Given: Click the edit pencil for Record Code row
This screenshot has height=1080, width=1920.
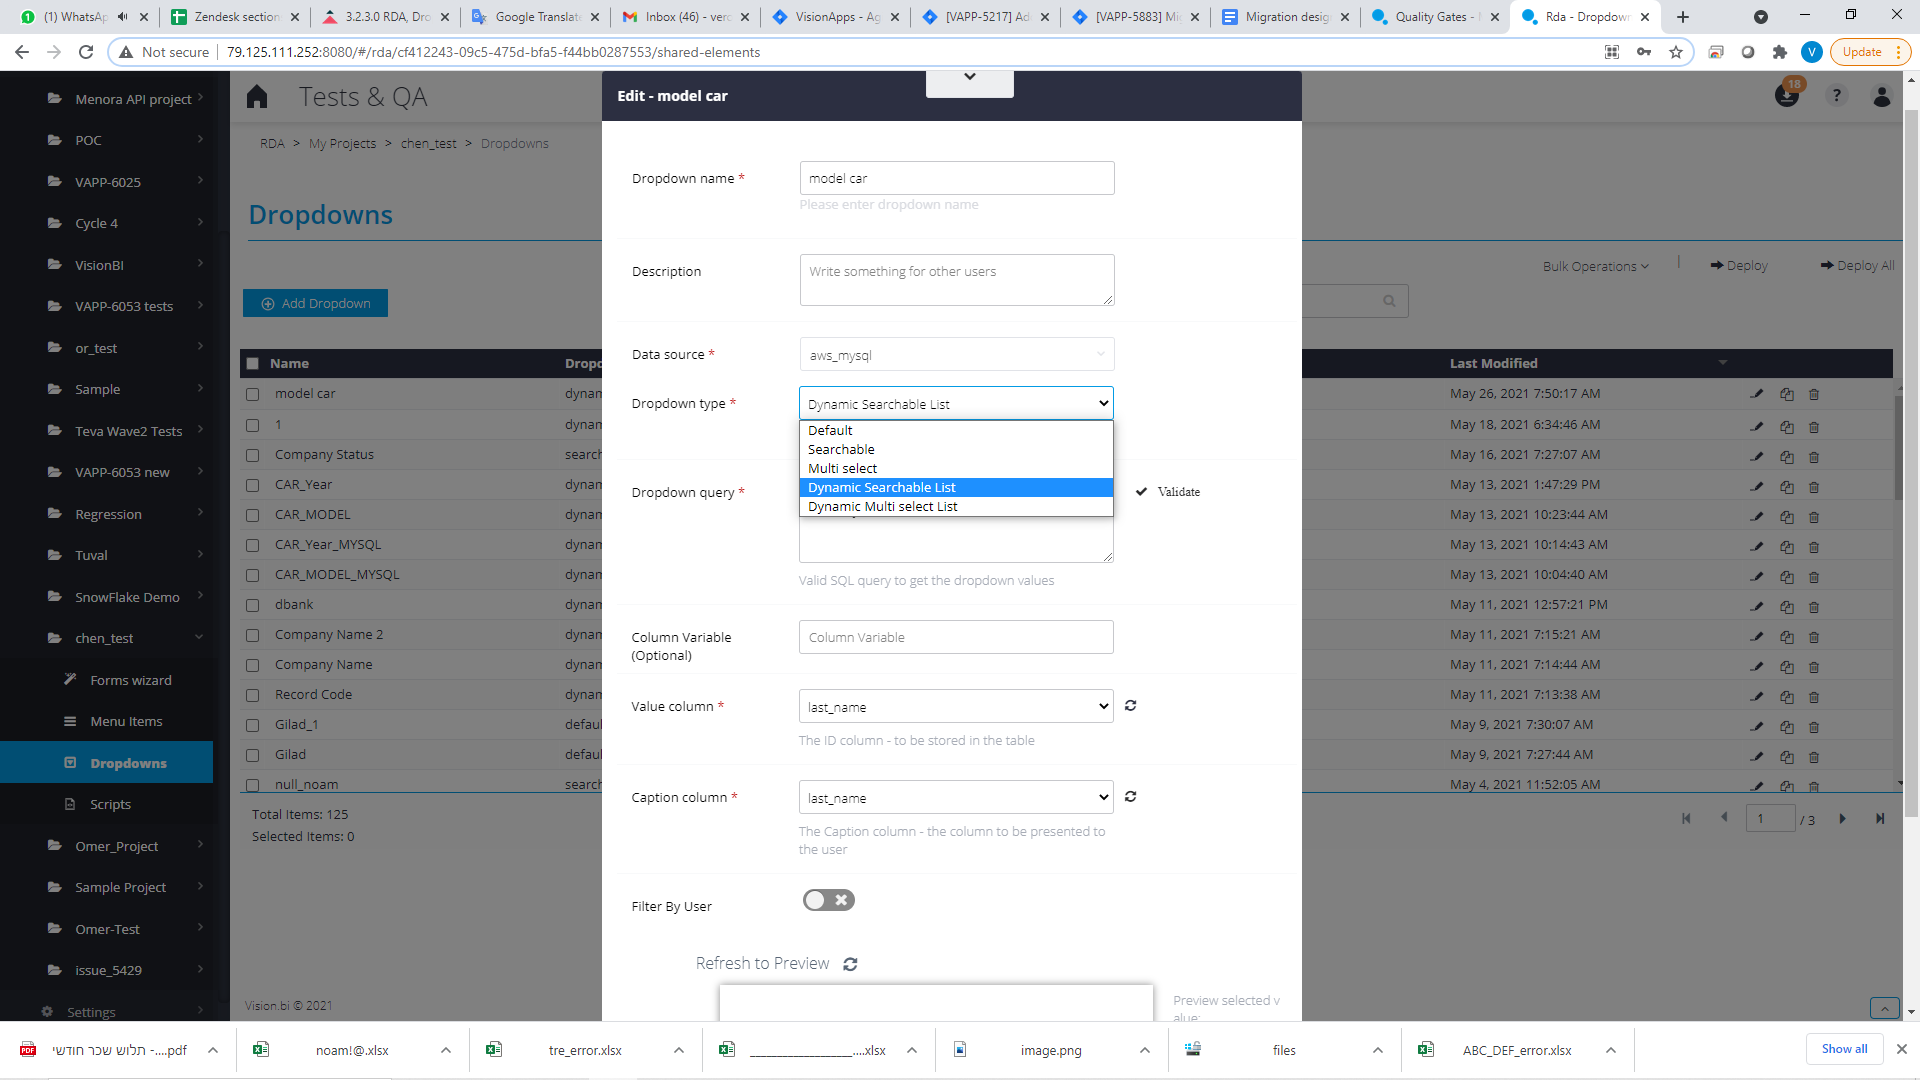Looking at the screenshot, I should click(1757, 696).
